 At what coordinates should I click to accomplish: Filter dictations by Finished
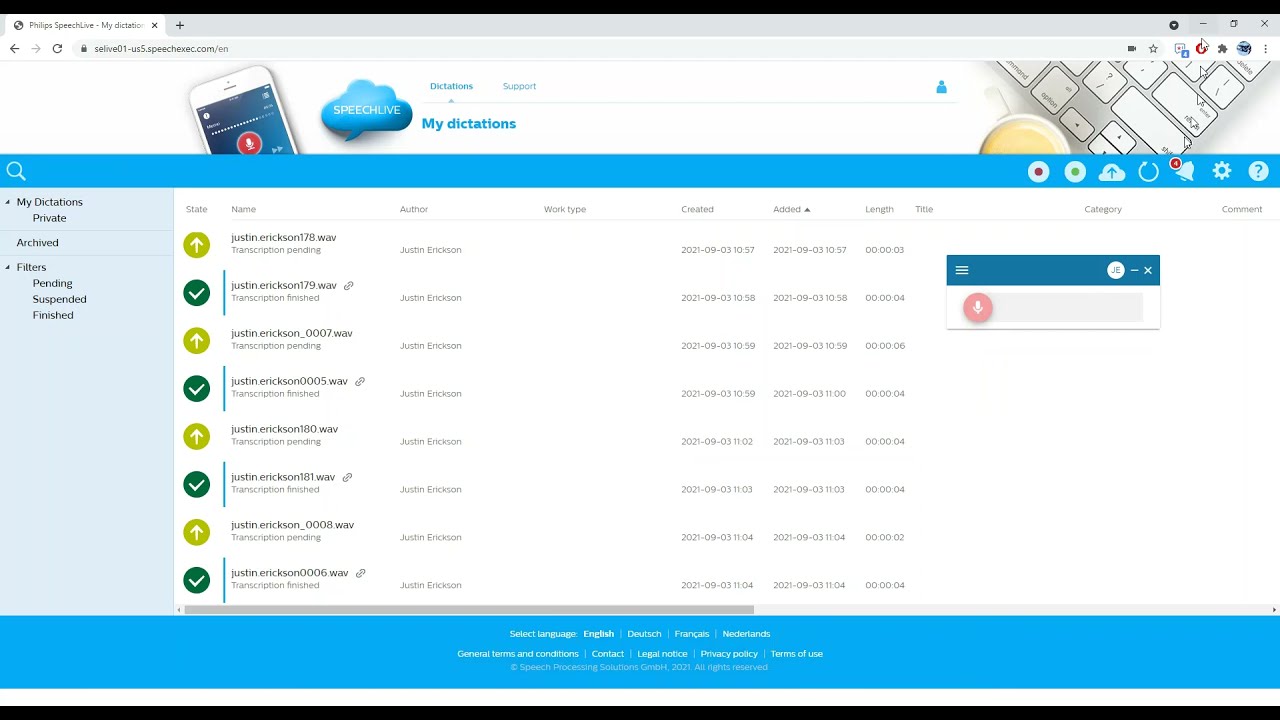point(53,315)
